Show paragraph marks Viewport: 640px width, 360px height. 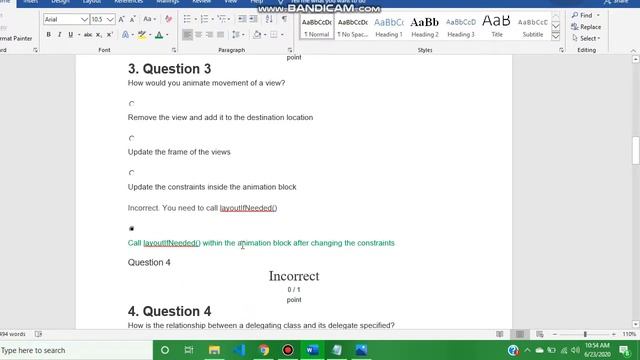click(284, 19)
